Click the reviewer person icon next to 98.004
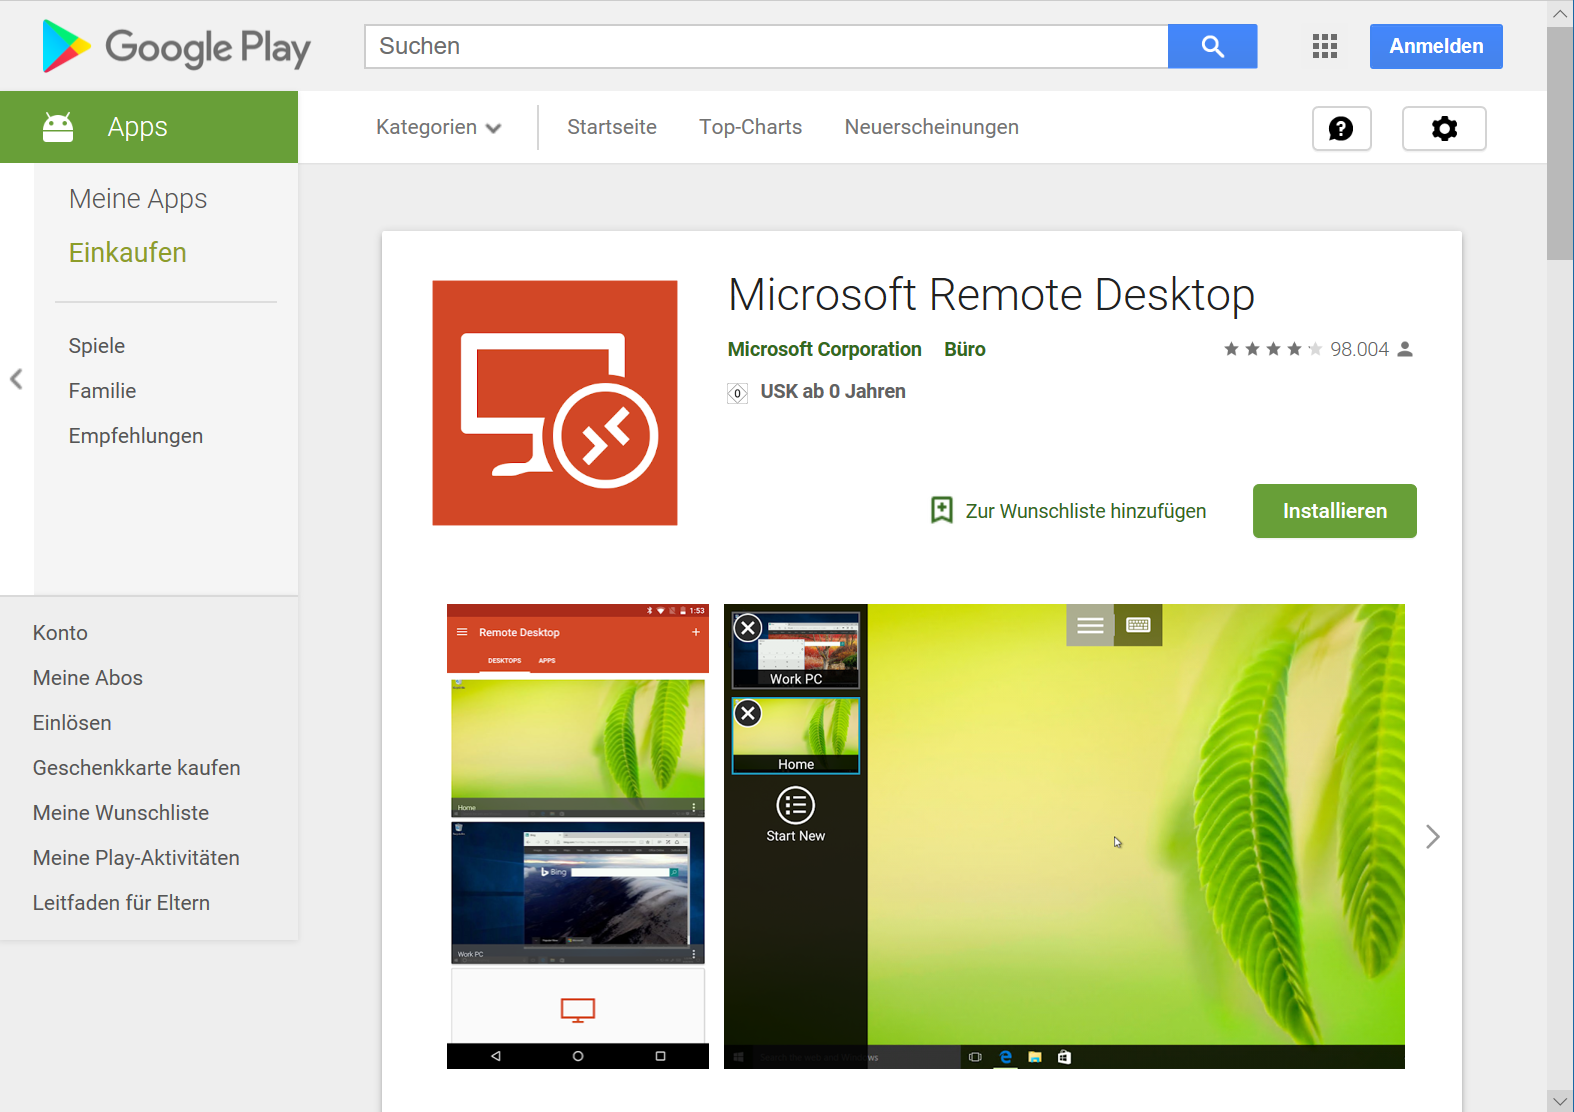The height and width of the screenshot is (1112, 1574). pos(1405,349)
